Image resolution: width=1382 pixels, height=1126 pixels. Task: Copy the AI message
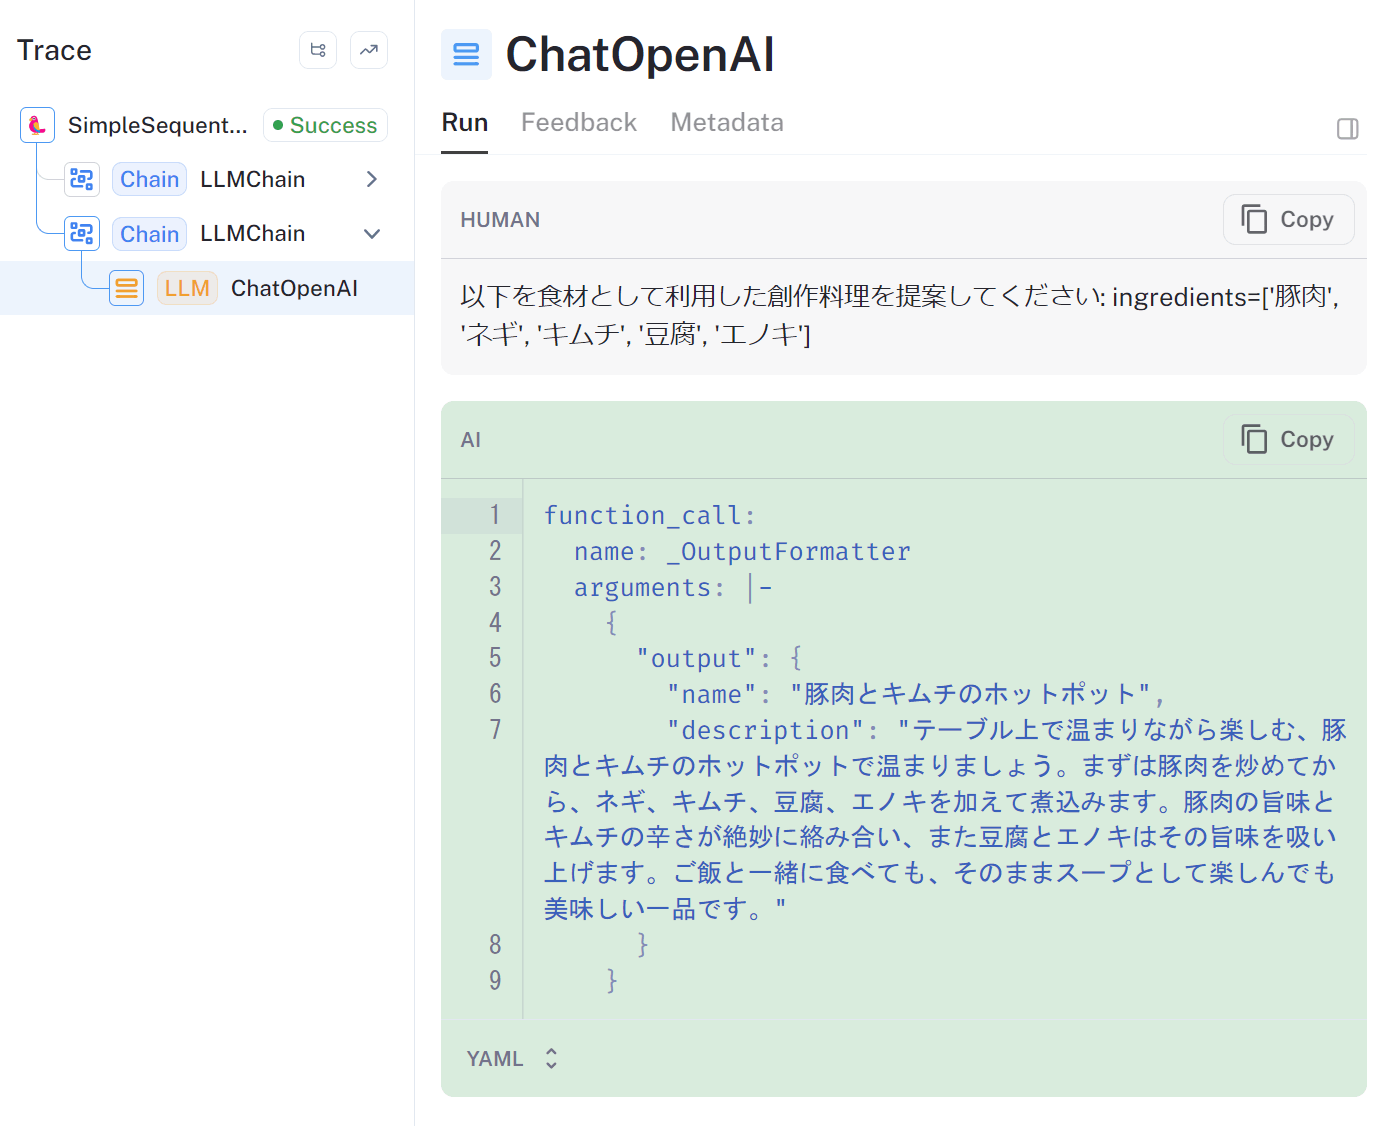pyautogui.click(x=1288, y=439)
